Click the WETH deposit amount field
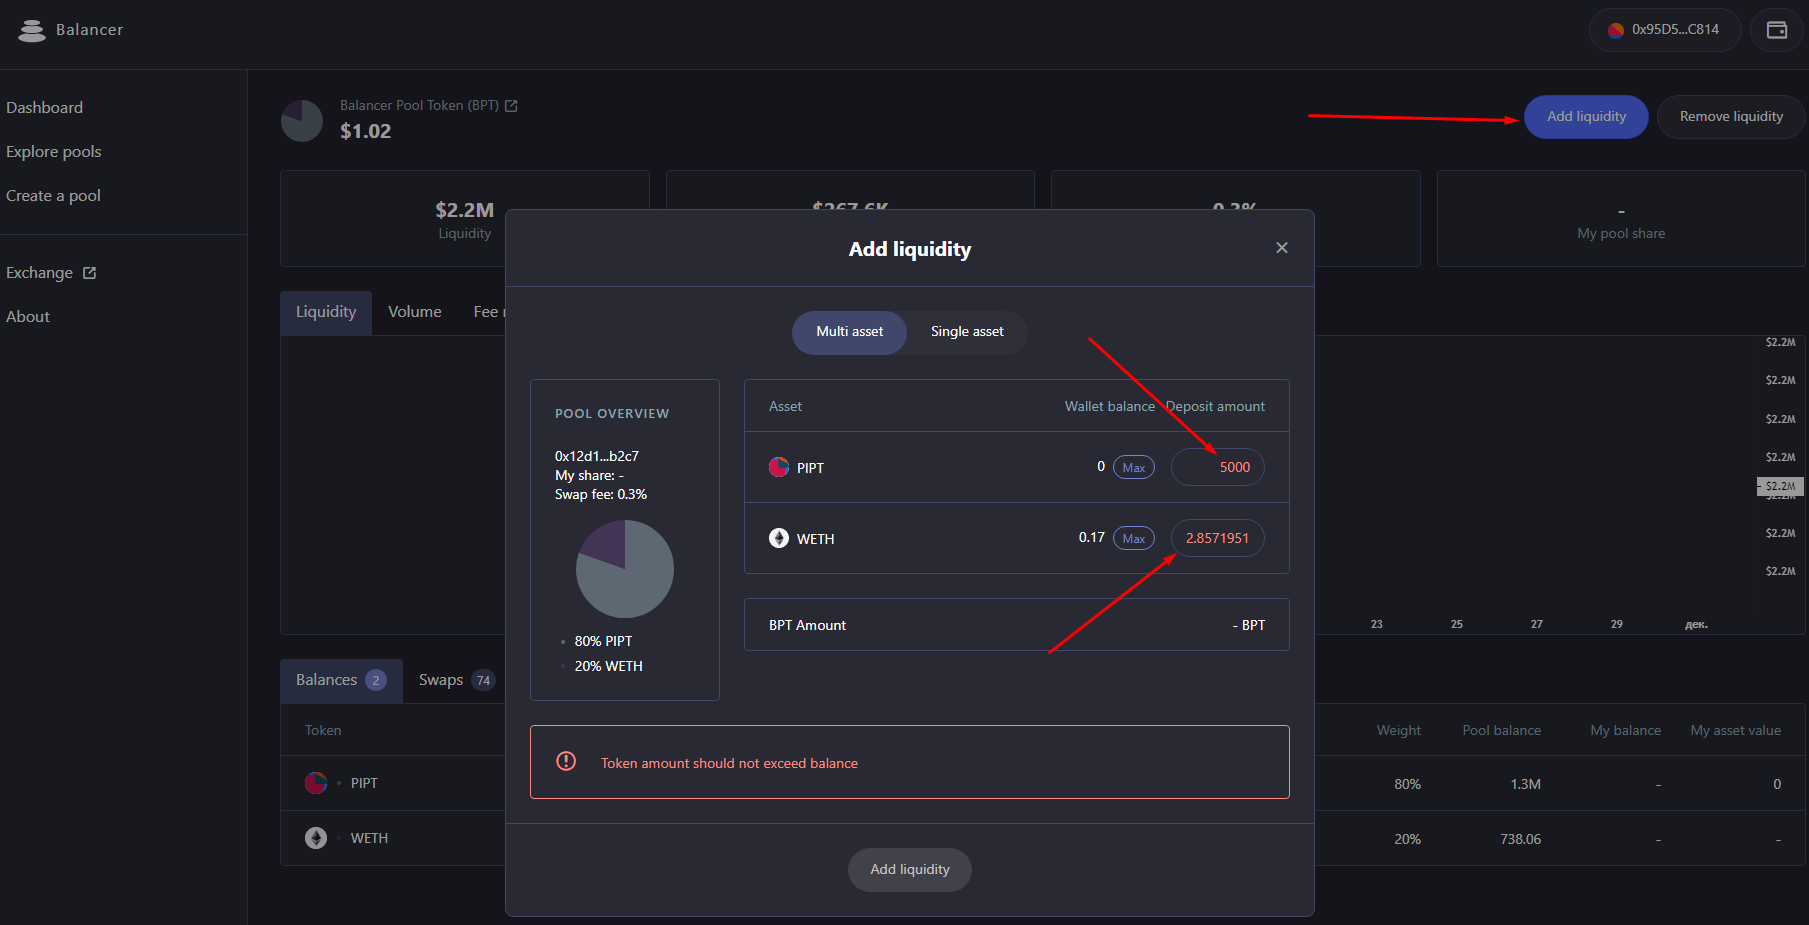The width and height of the screenshot is (1809, 925). [x=1218, y=538]
